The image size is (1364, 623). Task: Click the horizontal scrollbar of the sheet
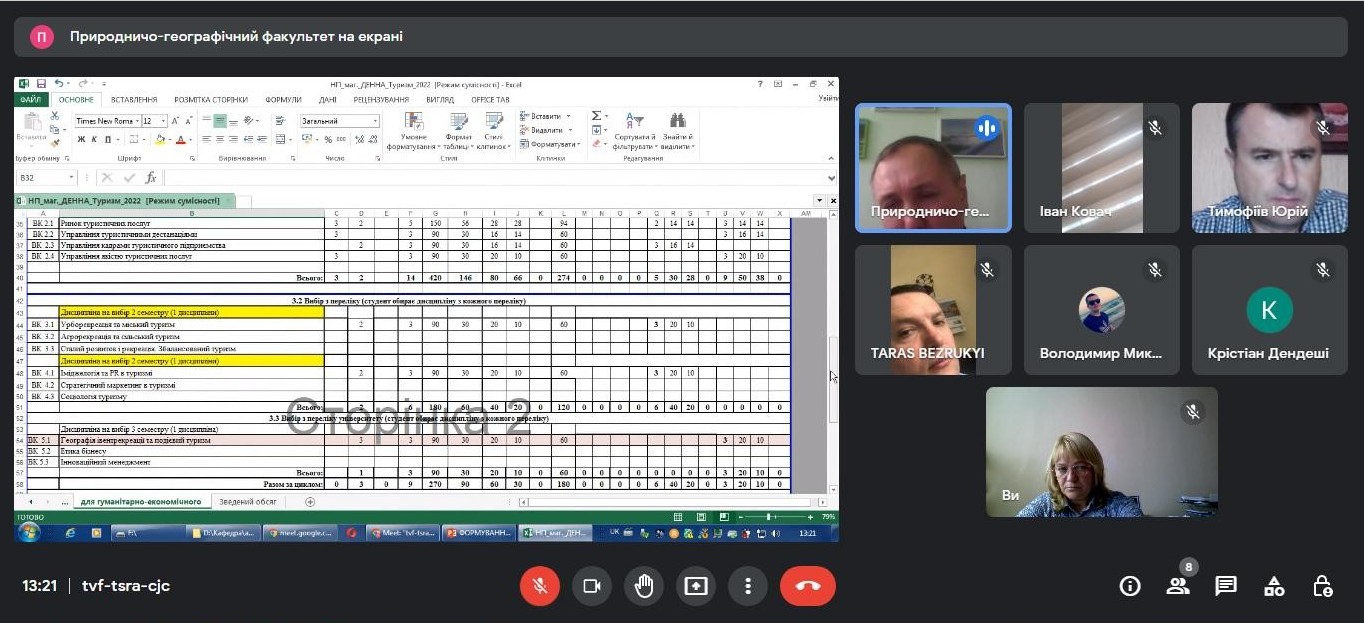[x=673, y=502]
